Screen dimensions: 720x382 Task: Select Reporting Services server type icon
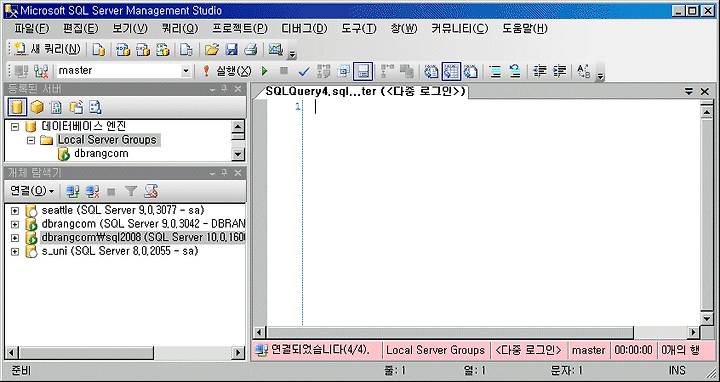[x=56, y=107]
